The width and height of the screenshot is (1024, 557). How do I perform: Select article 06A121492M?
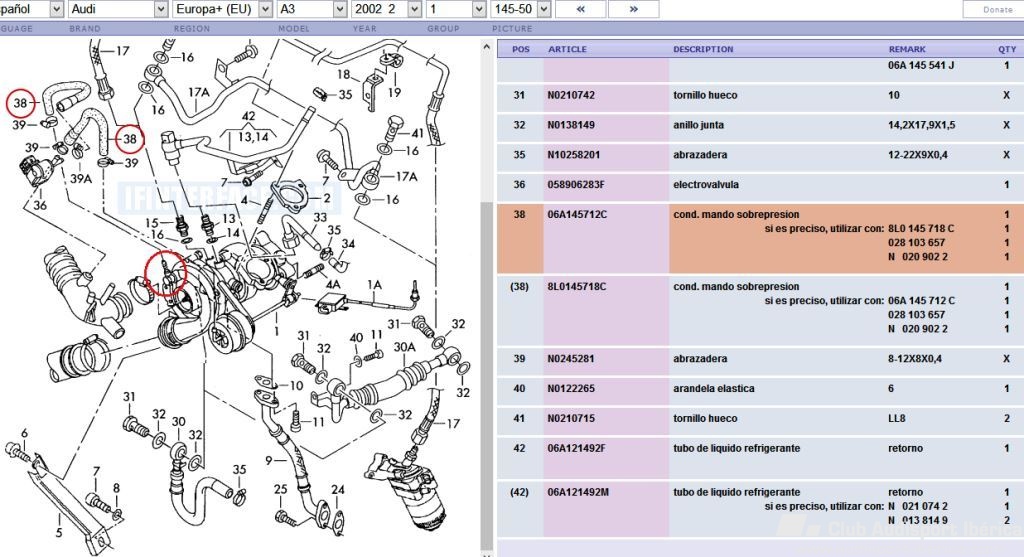[578, 492]
